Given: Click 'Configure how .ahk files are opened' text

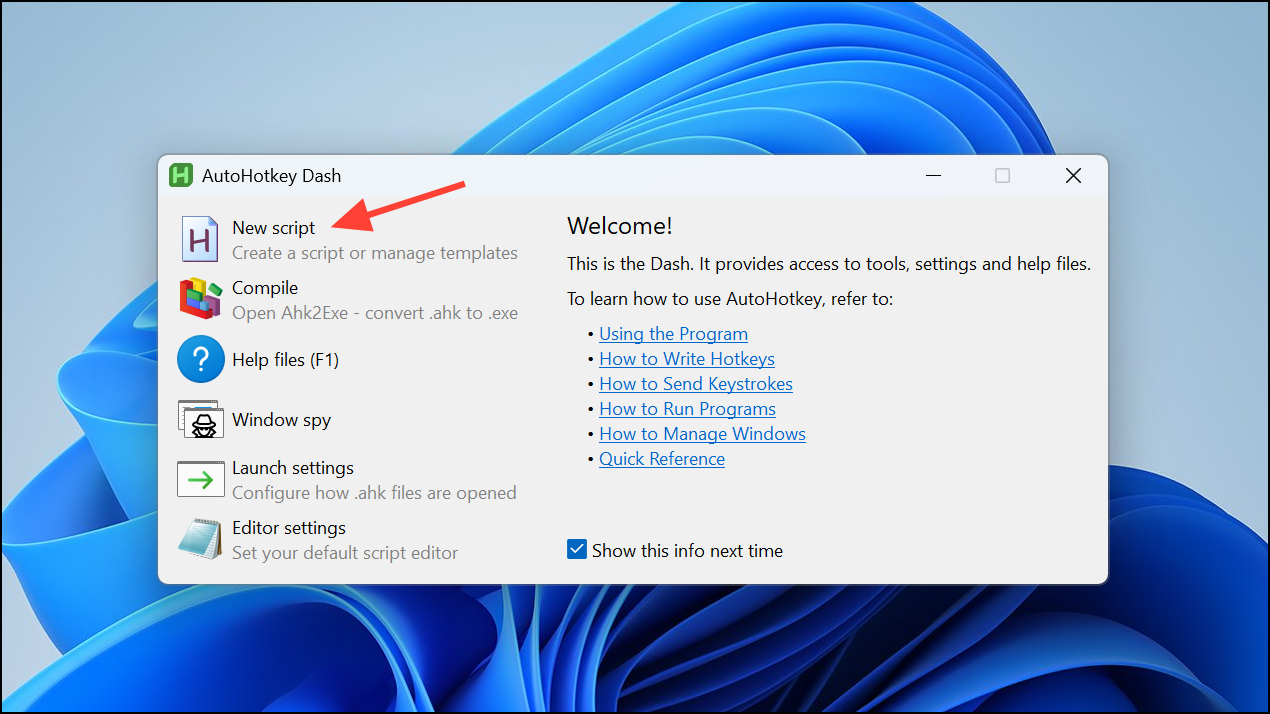Looking at the screenshot, I should [x=374, y=493].
